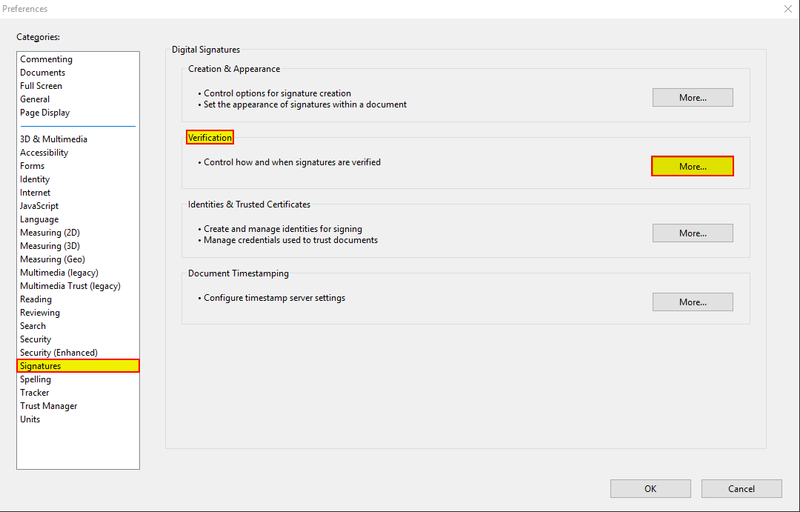
Task: Open the General category
Action: 35,99
